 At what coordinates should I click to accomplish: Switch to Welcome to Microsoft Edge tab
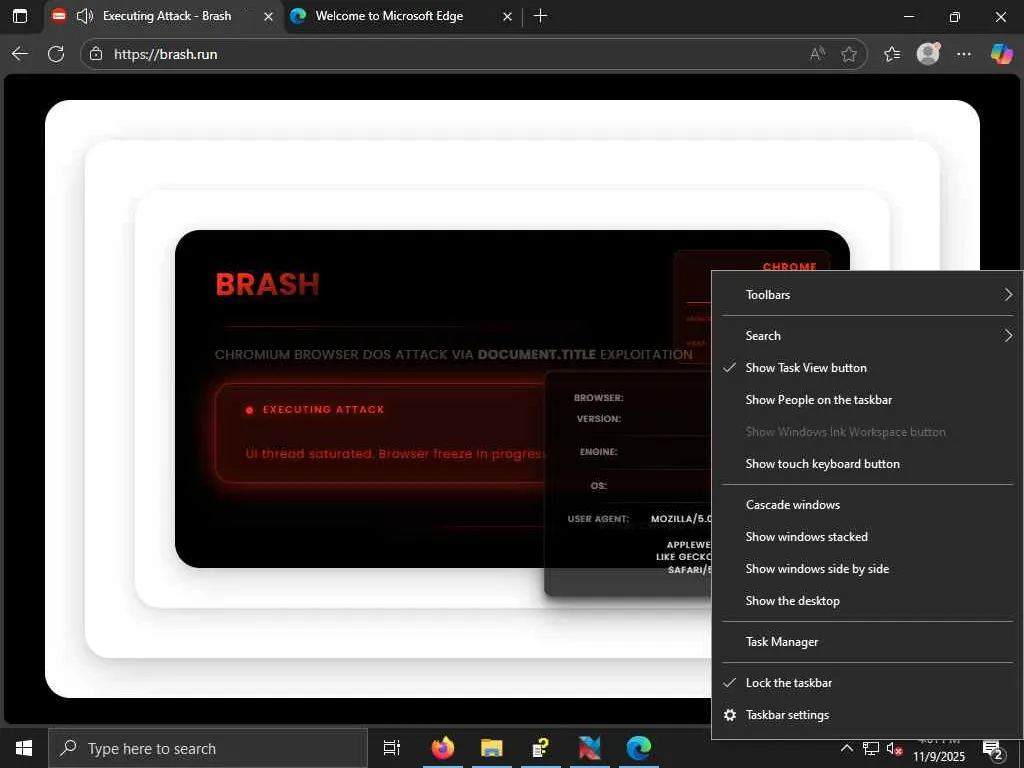click(389, 16)
